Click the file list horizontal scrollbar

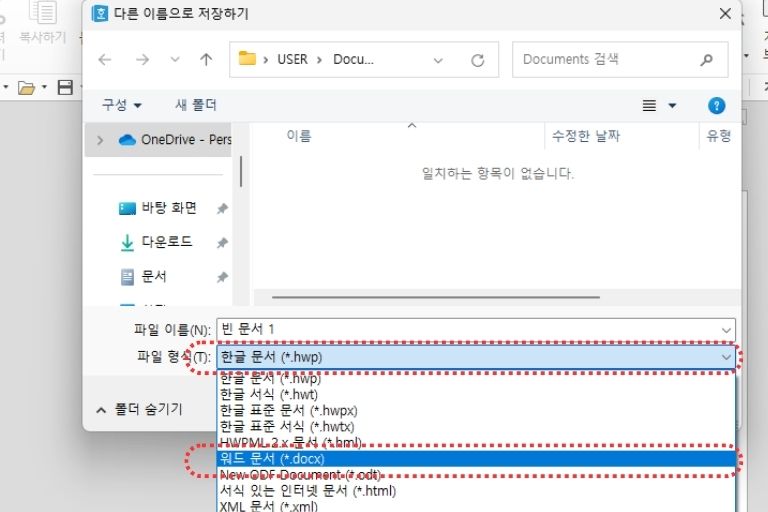(436, 297)
